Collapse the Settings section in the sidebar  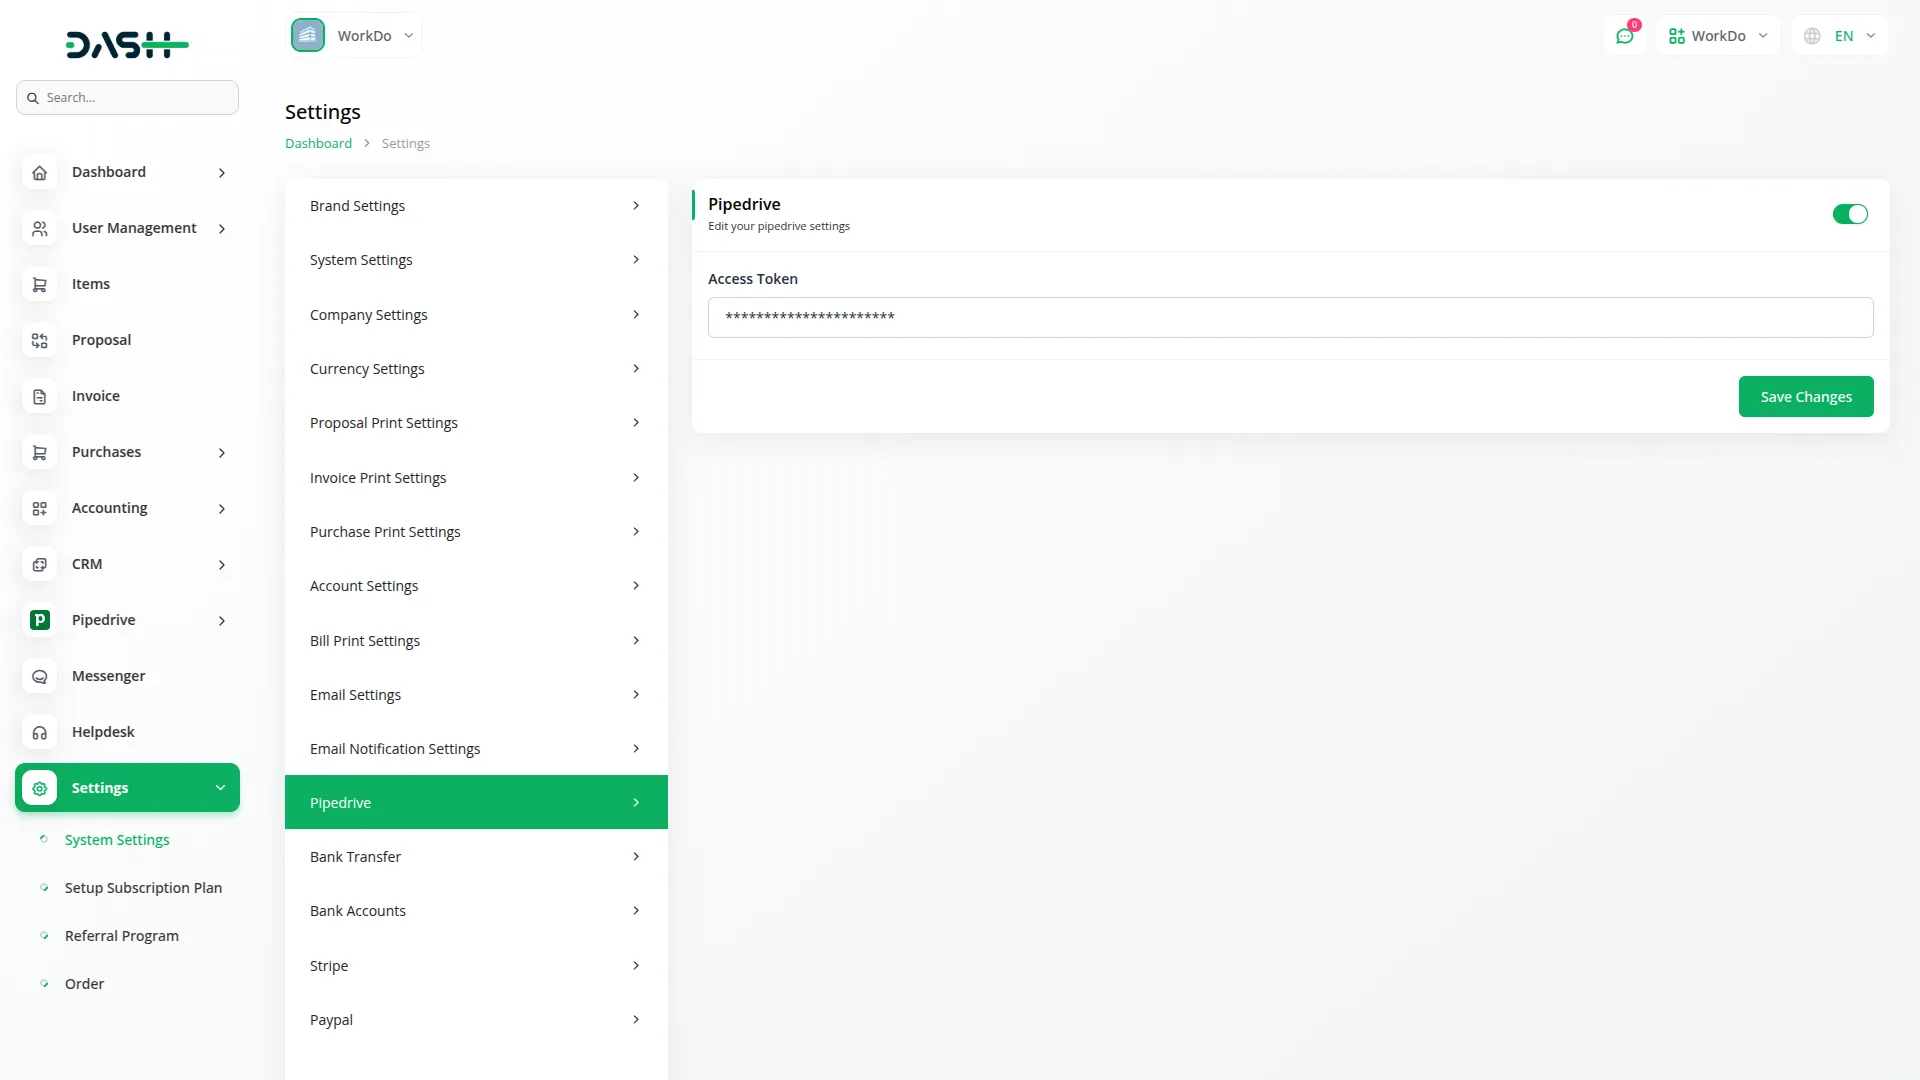(220, 787)
